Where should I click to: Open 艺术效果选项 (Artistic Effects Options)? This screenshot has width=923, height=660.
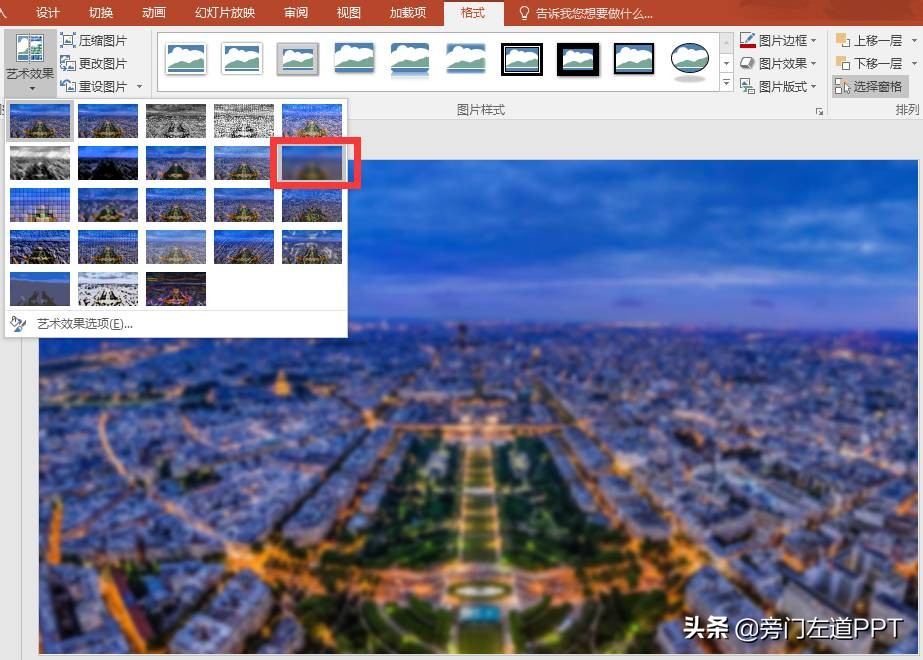point(175,324)
